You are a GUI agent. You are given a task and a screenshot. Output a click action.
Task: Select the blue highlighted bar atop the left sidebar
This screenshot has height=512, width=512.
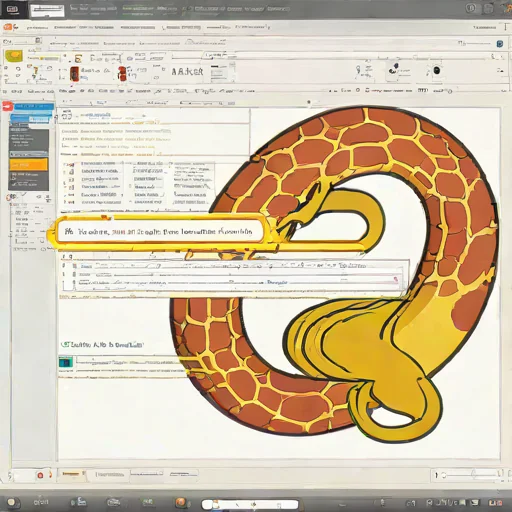(x=33, y=106)
